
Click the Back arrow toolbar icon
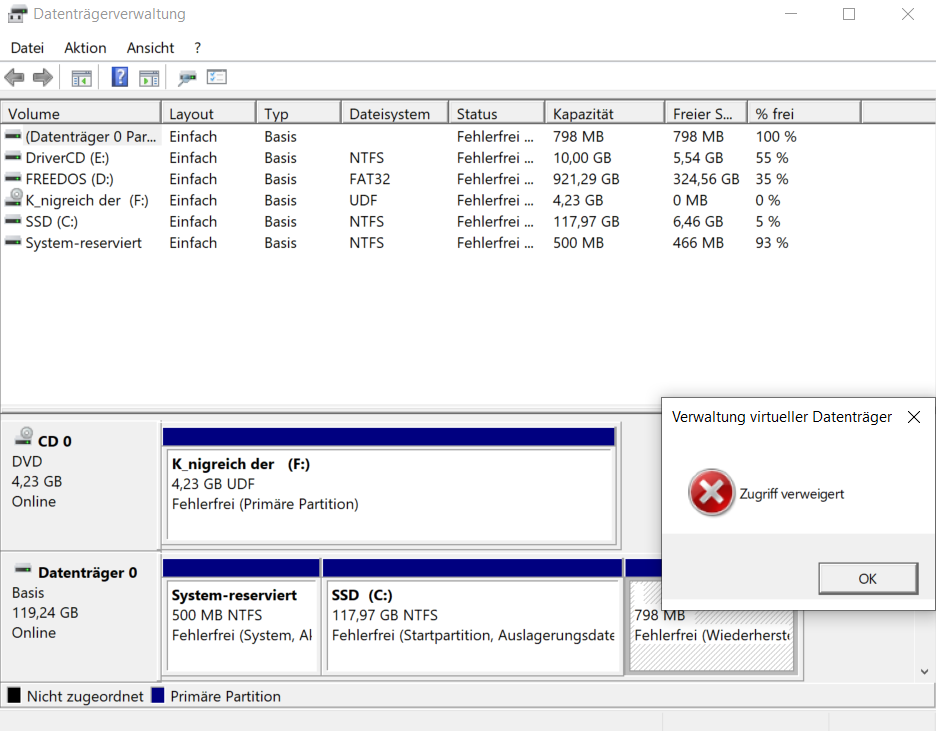[x=14, y=78]
